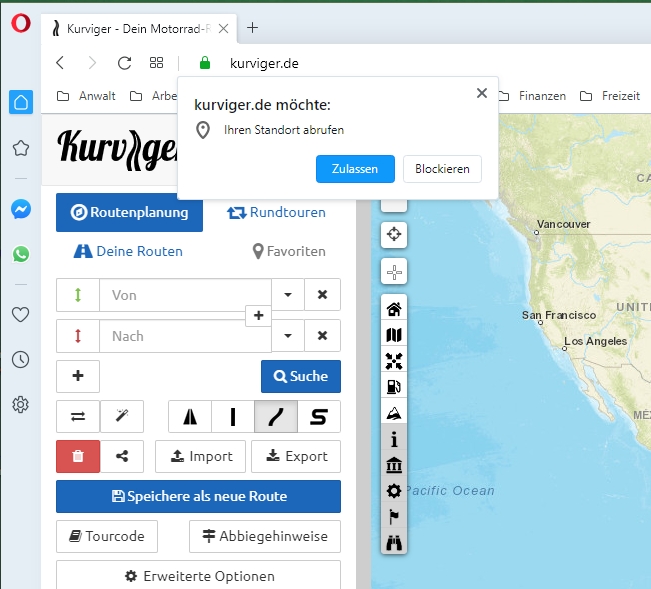Screen dimensions: 651x589
Task: Open map settings gear in map toolbar
Action: coord(394,491)
